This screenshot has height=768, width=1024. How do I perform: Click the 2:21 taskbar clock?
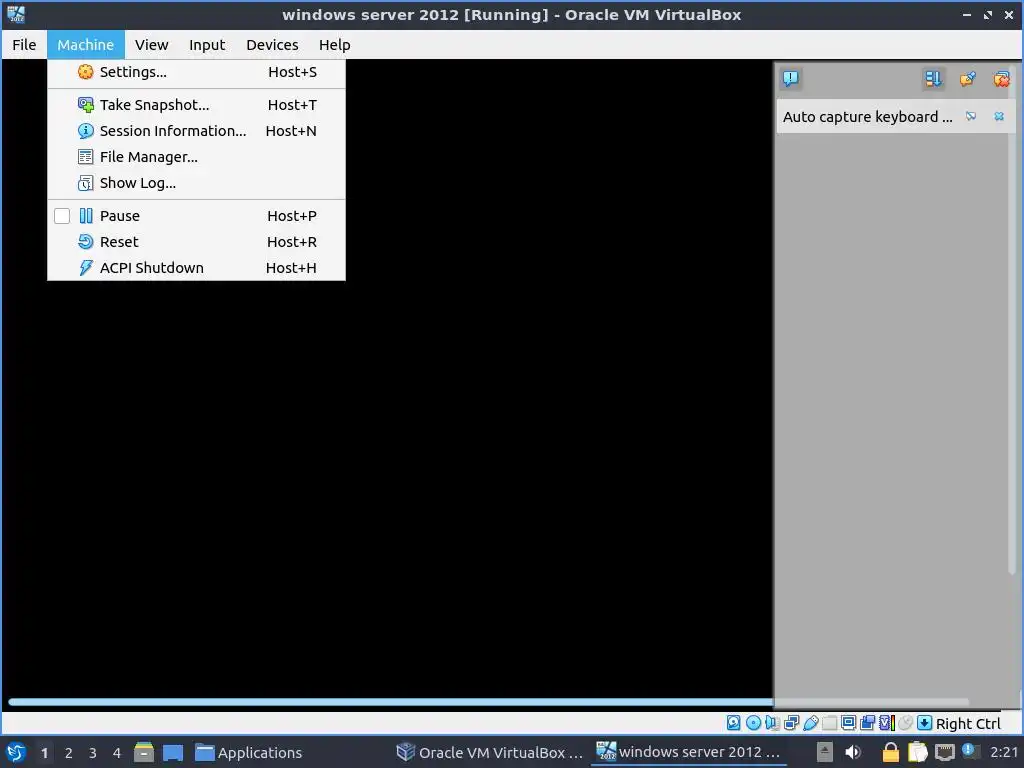click(x=1004, y=752)
